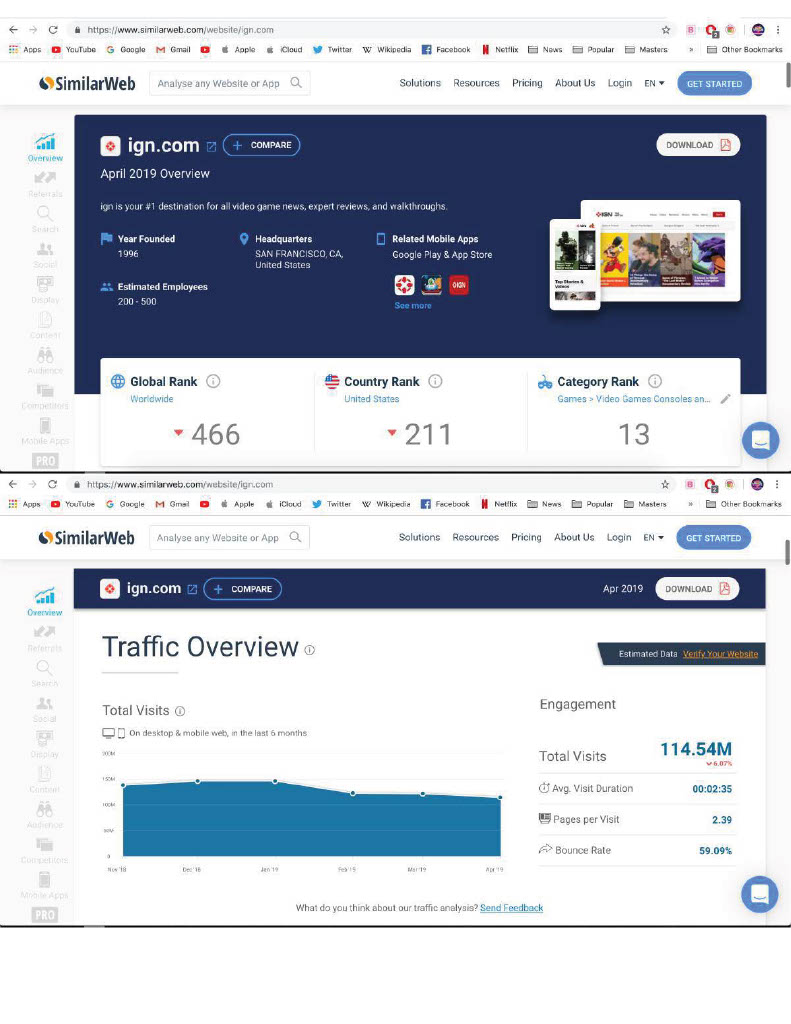Expand bookmarks overflow chevron in top window
The width and height of the screenshot is (791, 1024).
point(690,50)
